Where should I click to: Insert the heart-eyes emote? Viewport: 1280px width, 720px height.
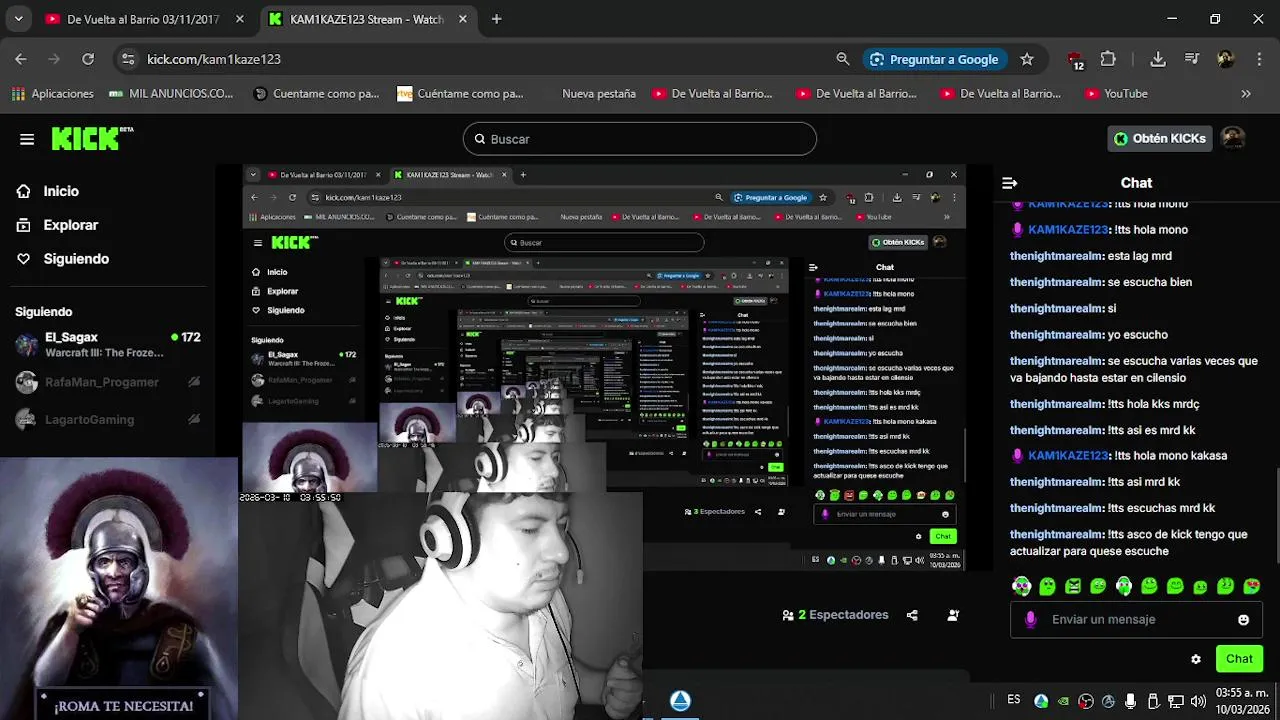point(1251,586)
